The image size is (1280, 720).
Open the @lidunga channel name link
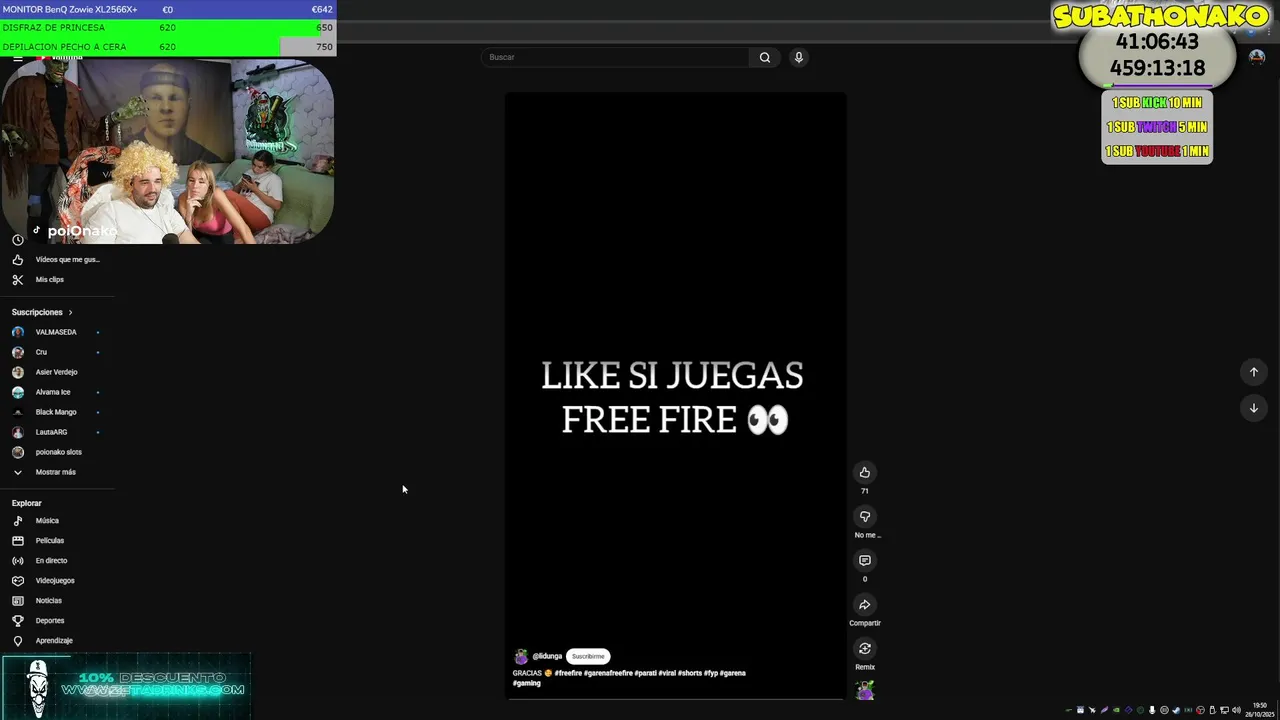(547, 657)
